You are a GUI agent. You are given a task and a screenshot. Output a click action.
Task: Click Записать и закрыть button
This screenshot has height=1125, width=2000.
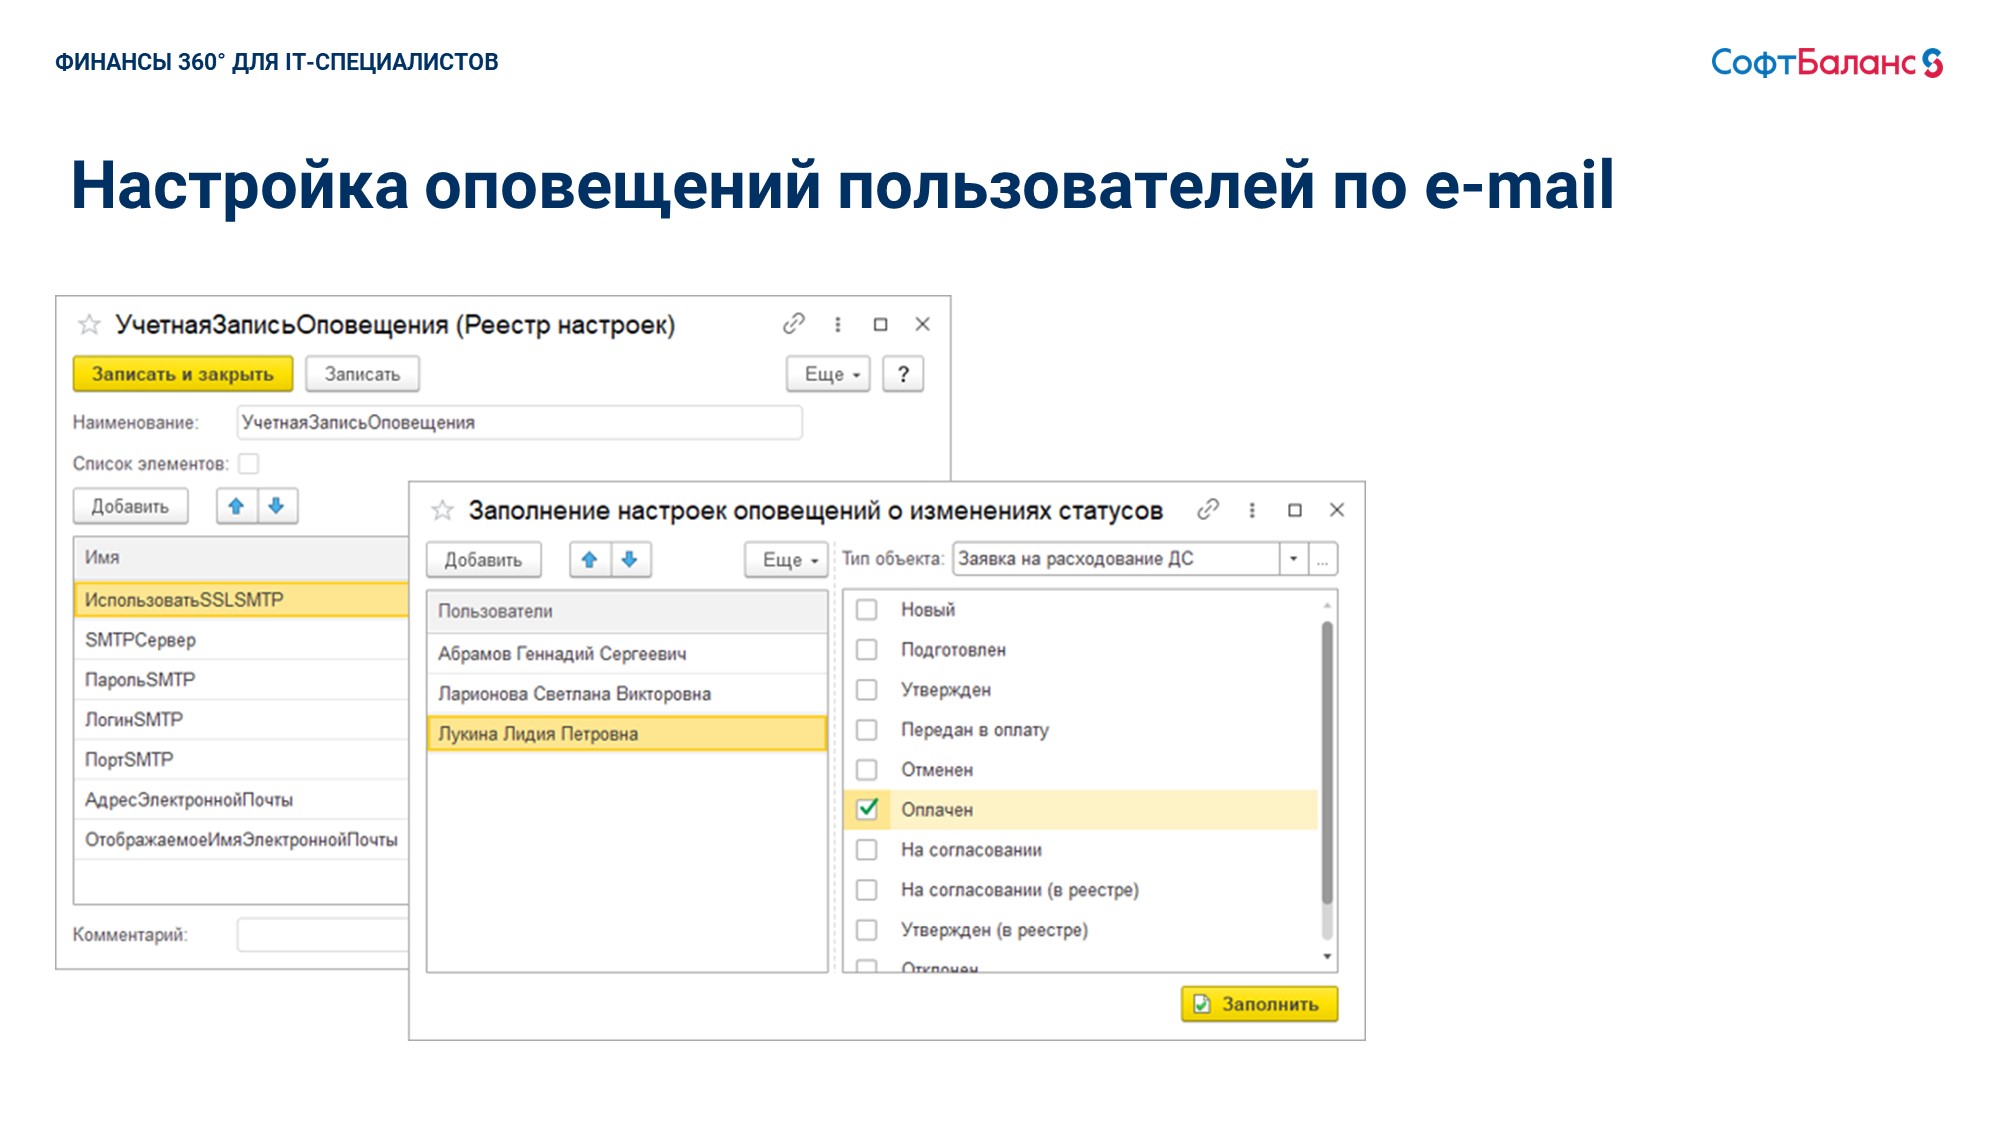[183, 374]
